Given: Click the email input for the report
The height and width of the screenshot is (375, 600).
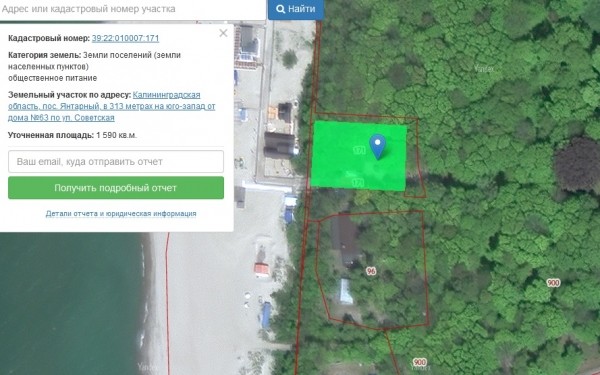Looking at the screenshot, I should pyautogui.click(x=116, y=161).
